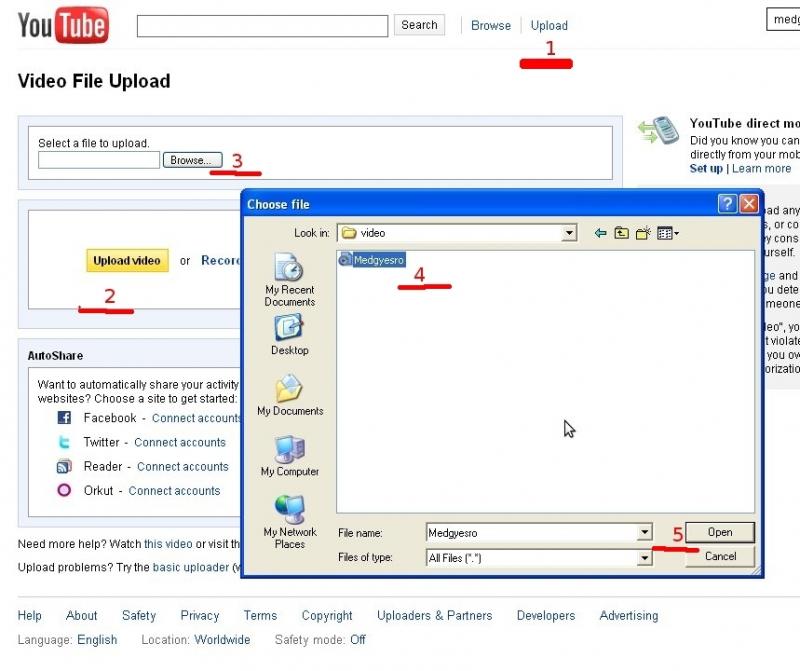The height and width of the screenshot is (671, 800).
Task: Open the About footer link
Action: point(82,615)
